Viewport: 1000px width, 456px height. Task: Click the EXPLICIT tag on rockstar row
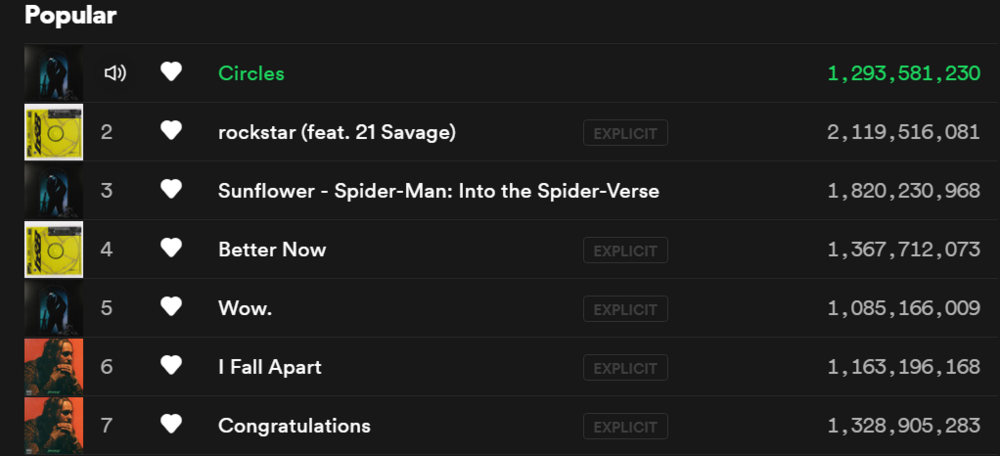pos(626,133)
